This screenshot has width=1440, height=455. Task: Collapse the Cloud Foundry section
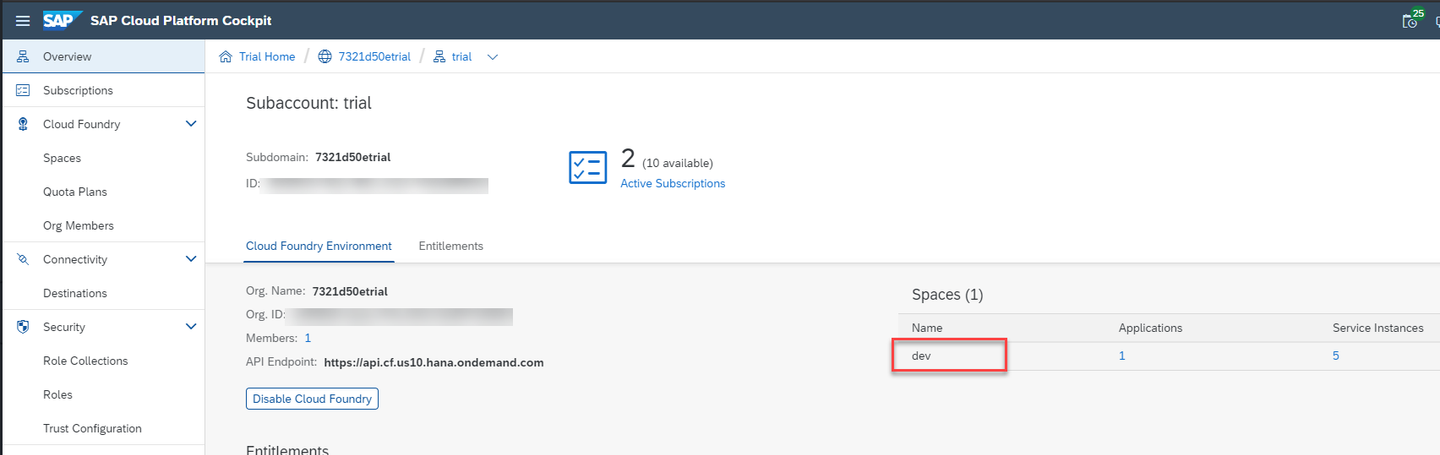192,124
